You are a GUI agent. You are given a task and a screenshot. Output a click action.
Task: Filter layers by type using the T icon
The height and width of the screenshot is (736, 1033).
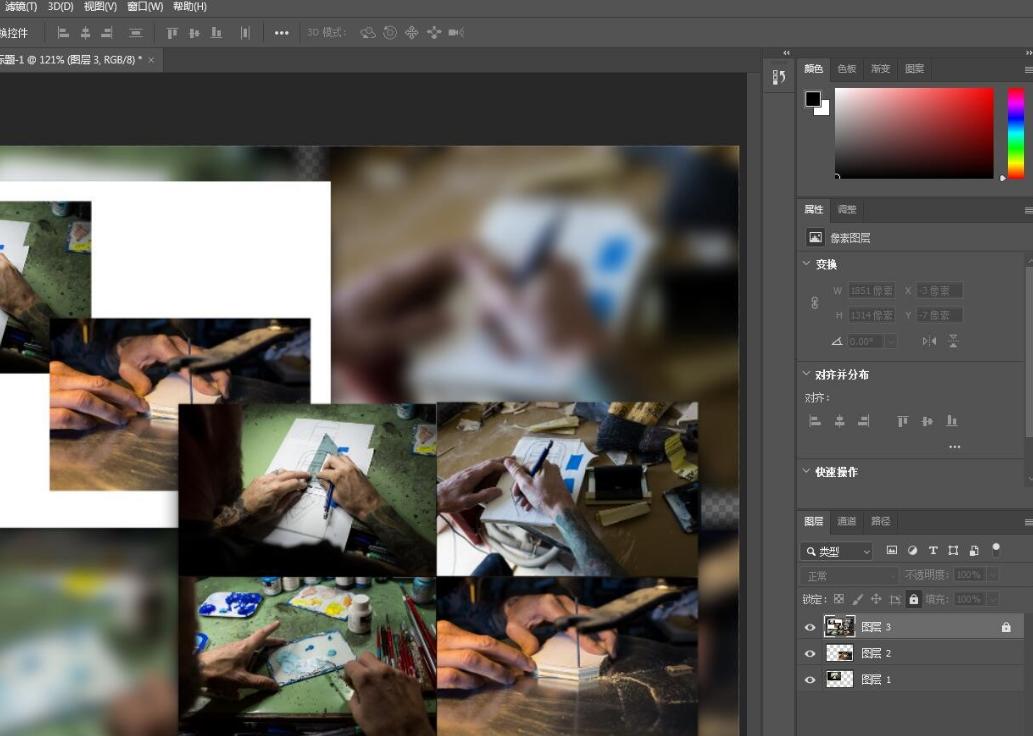[x=933, y=550]
